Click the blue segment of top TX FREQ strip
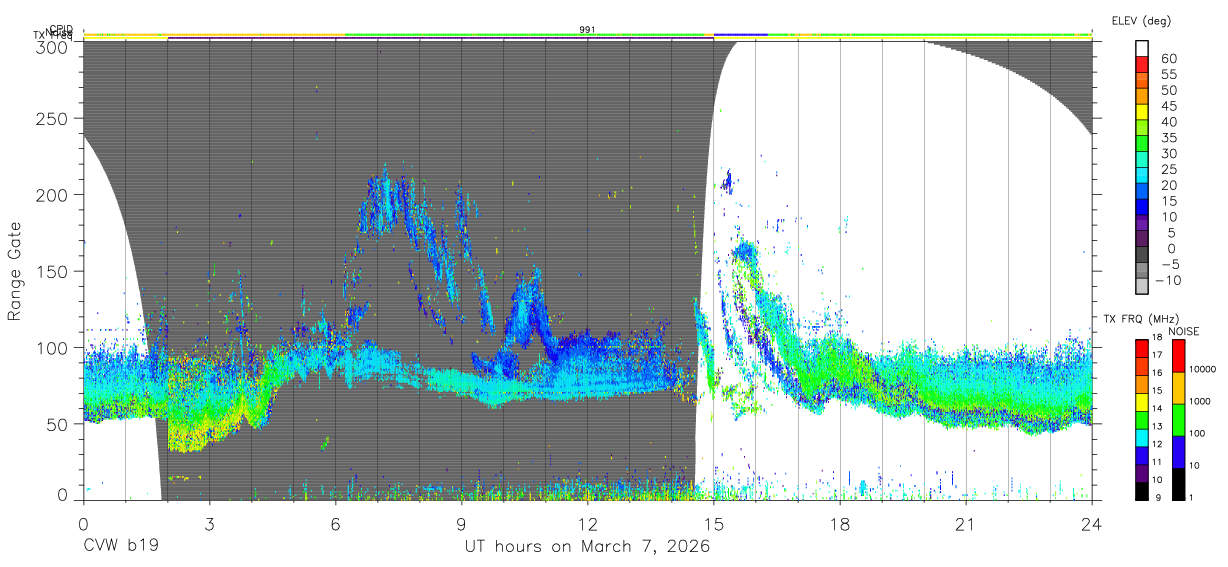 click(x=740, y=35)
